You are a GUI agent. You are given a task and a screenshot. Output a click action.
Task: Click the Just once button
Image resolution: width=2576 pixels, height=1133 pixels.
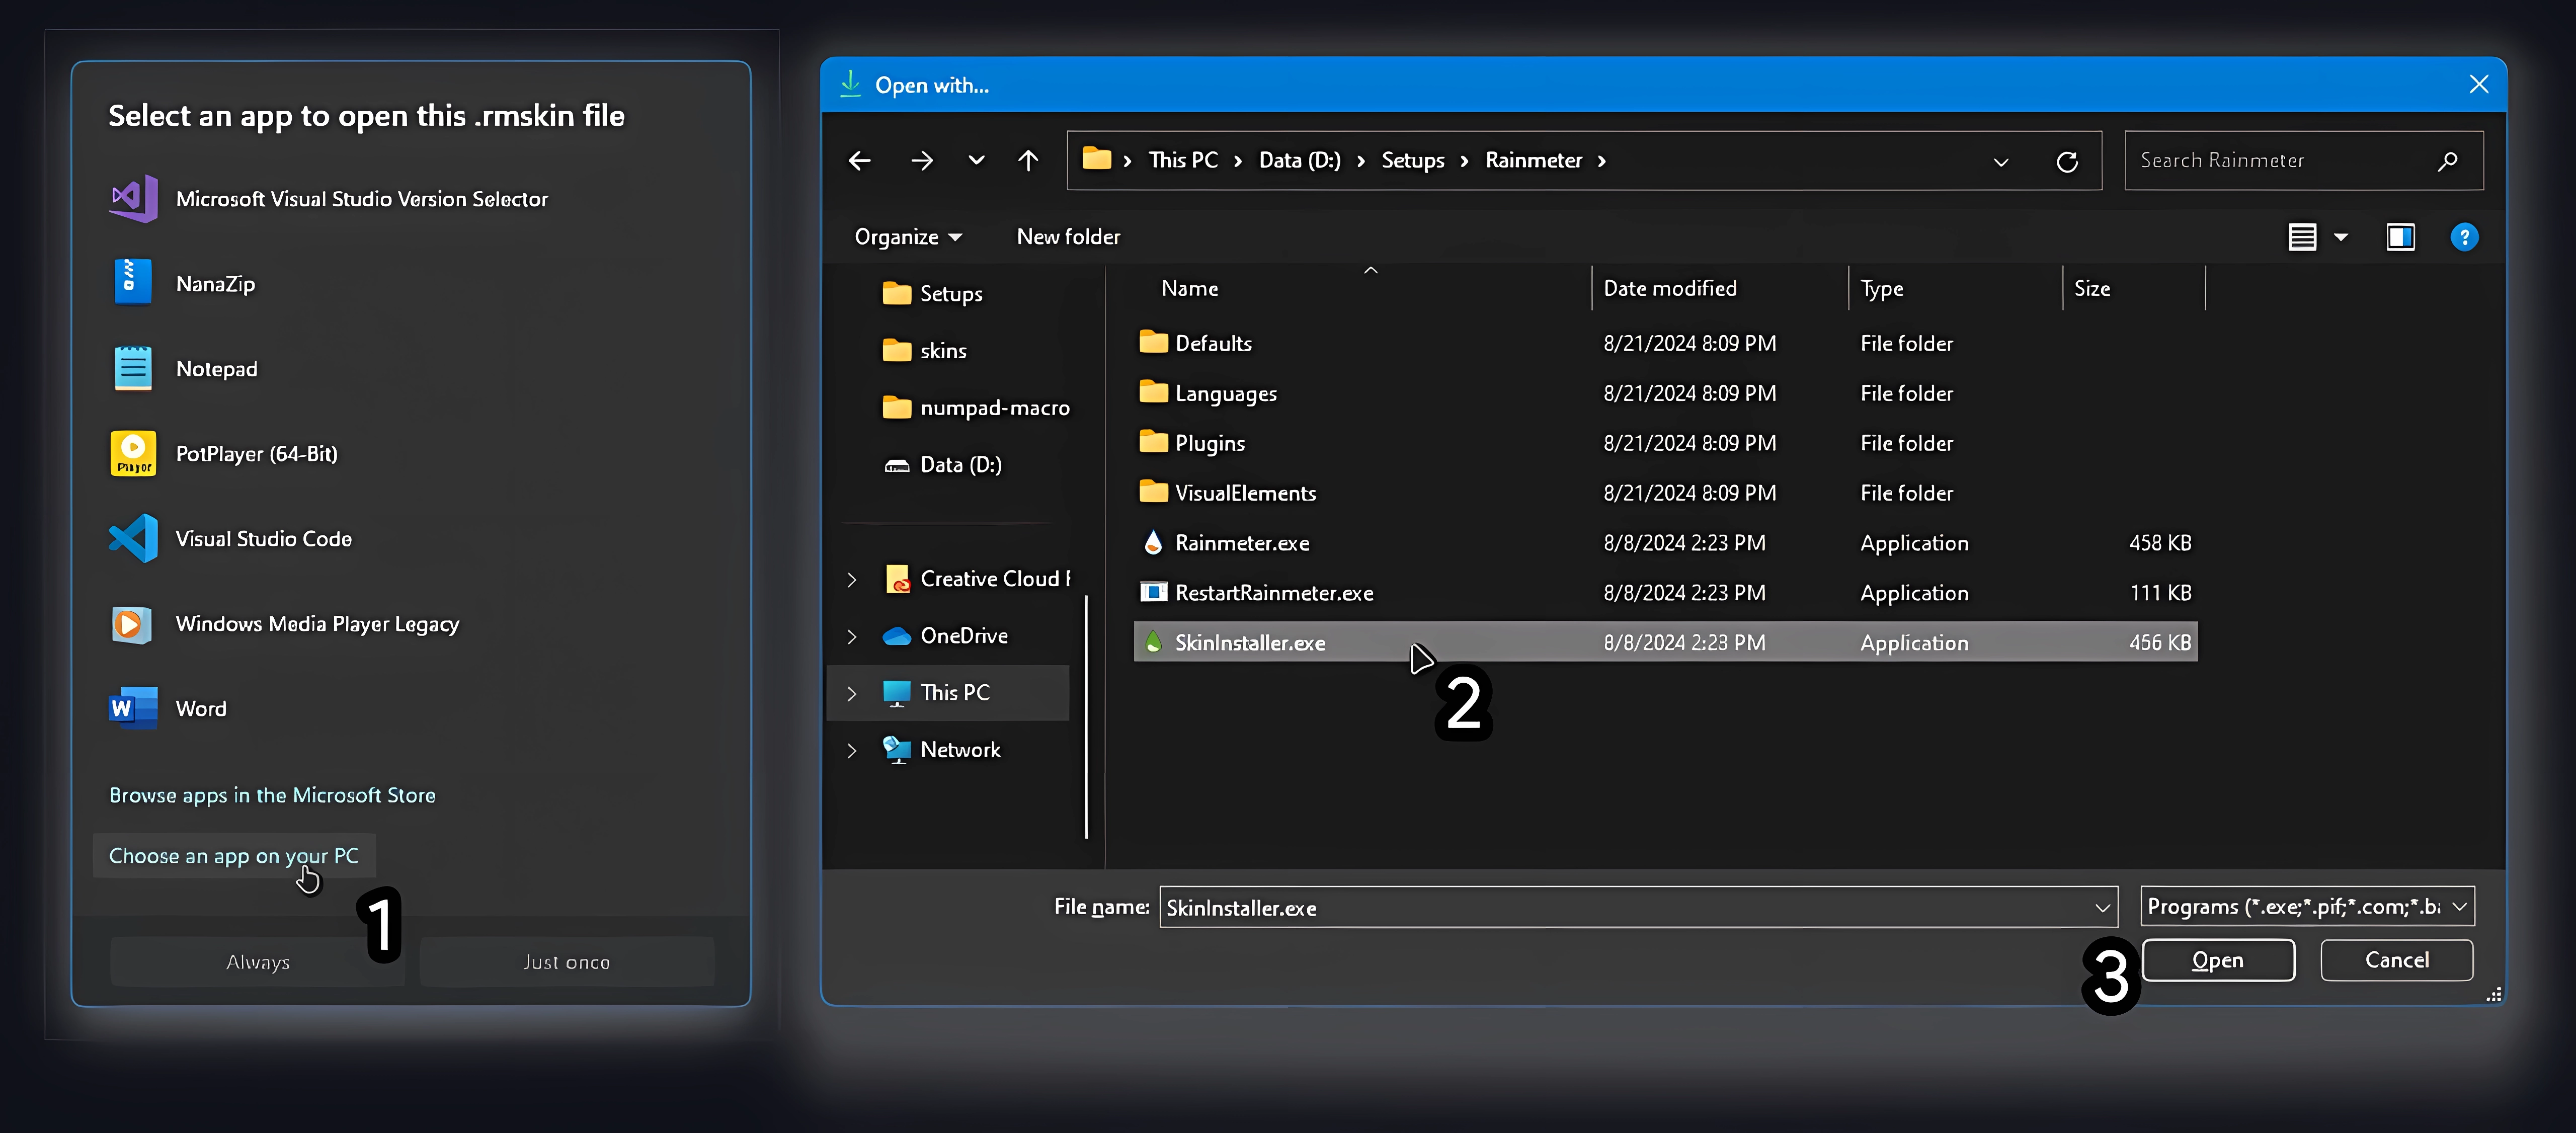(x=566, y=962)
